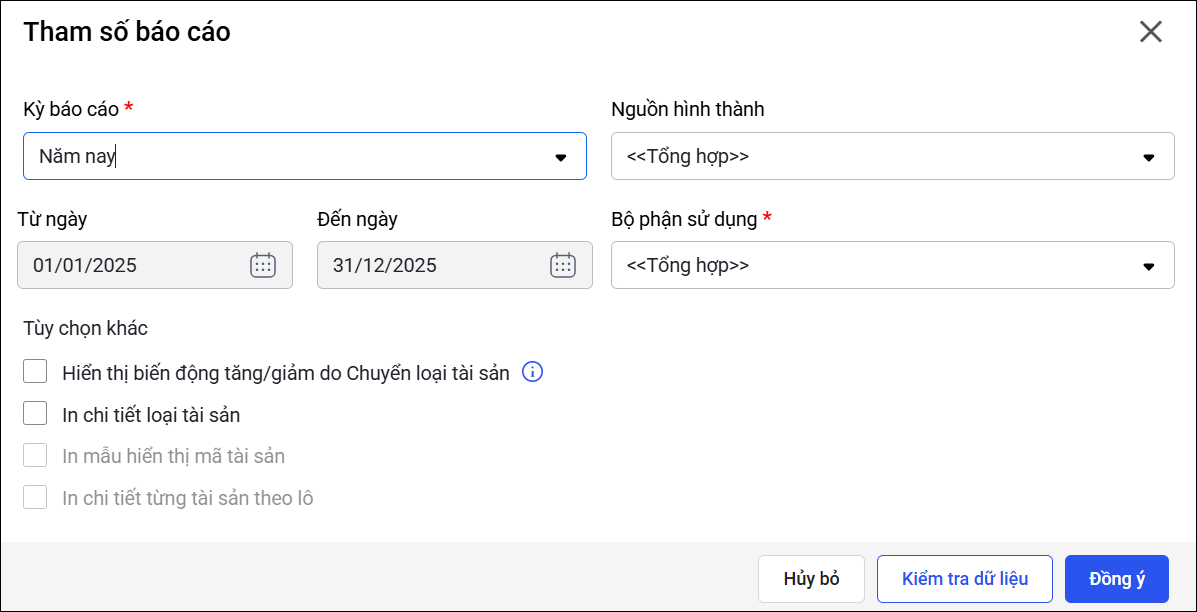Close the Tham số báo cáo dialog
The height and width of the screenshot is (612, 1197).
point(1150,32)
